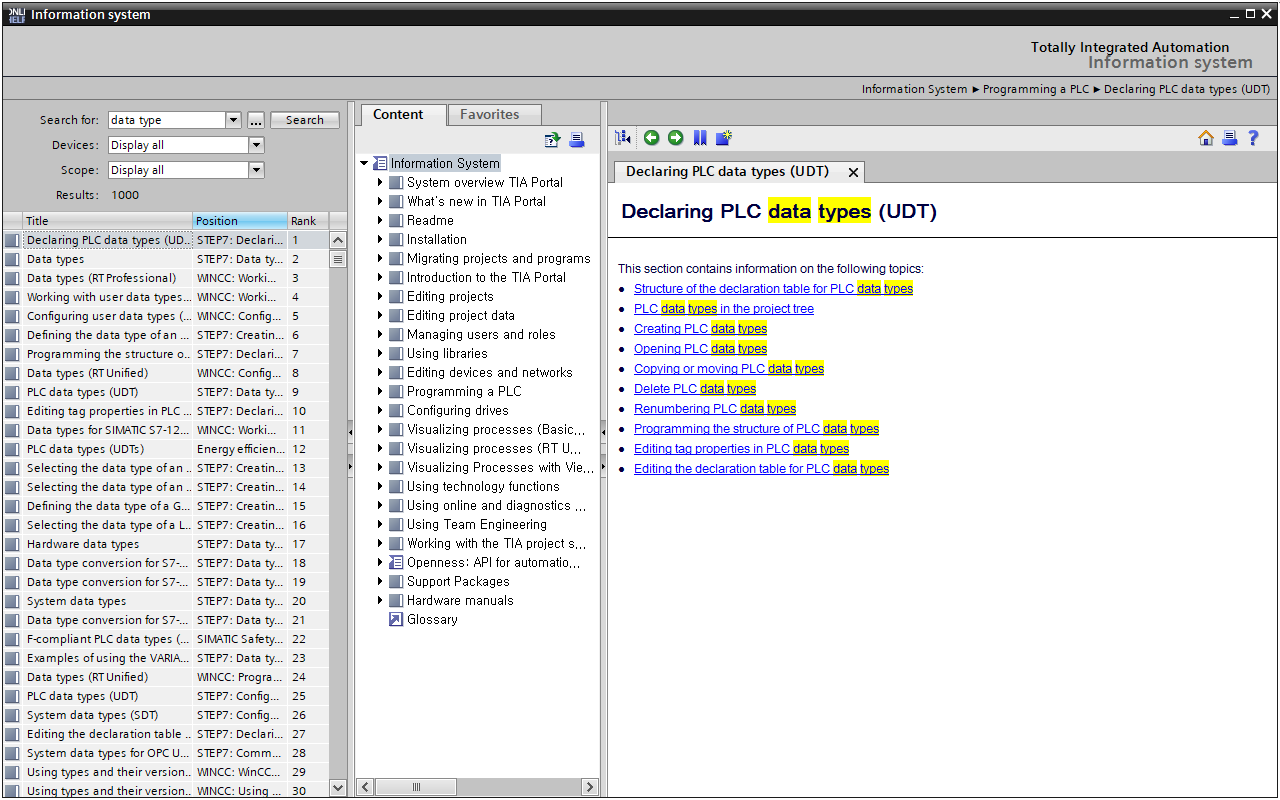Click the Search button
1280x800 pixels.
305,120
